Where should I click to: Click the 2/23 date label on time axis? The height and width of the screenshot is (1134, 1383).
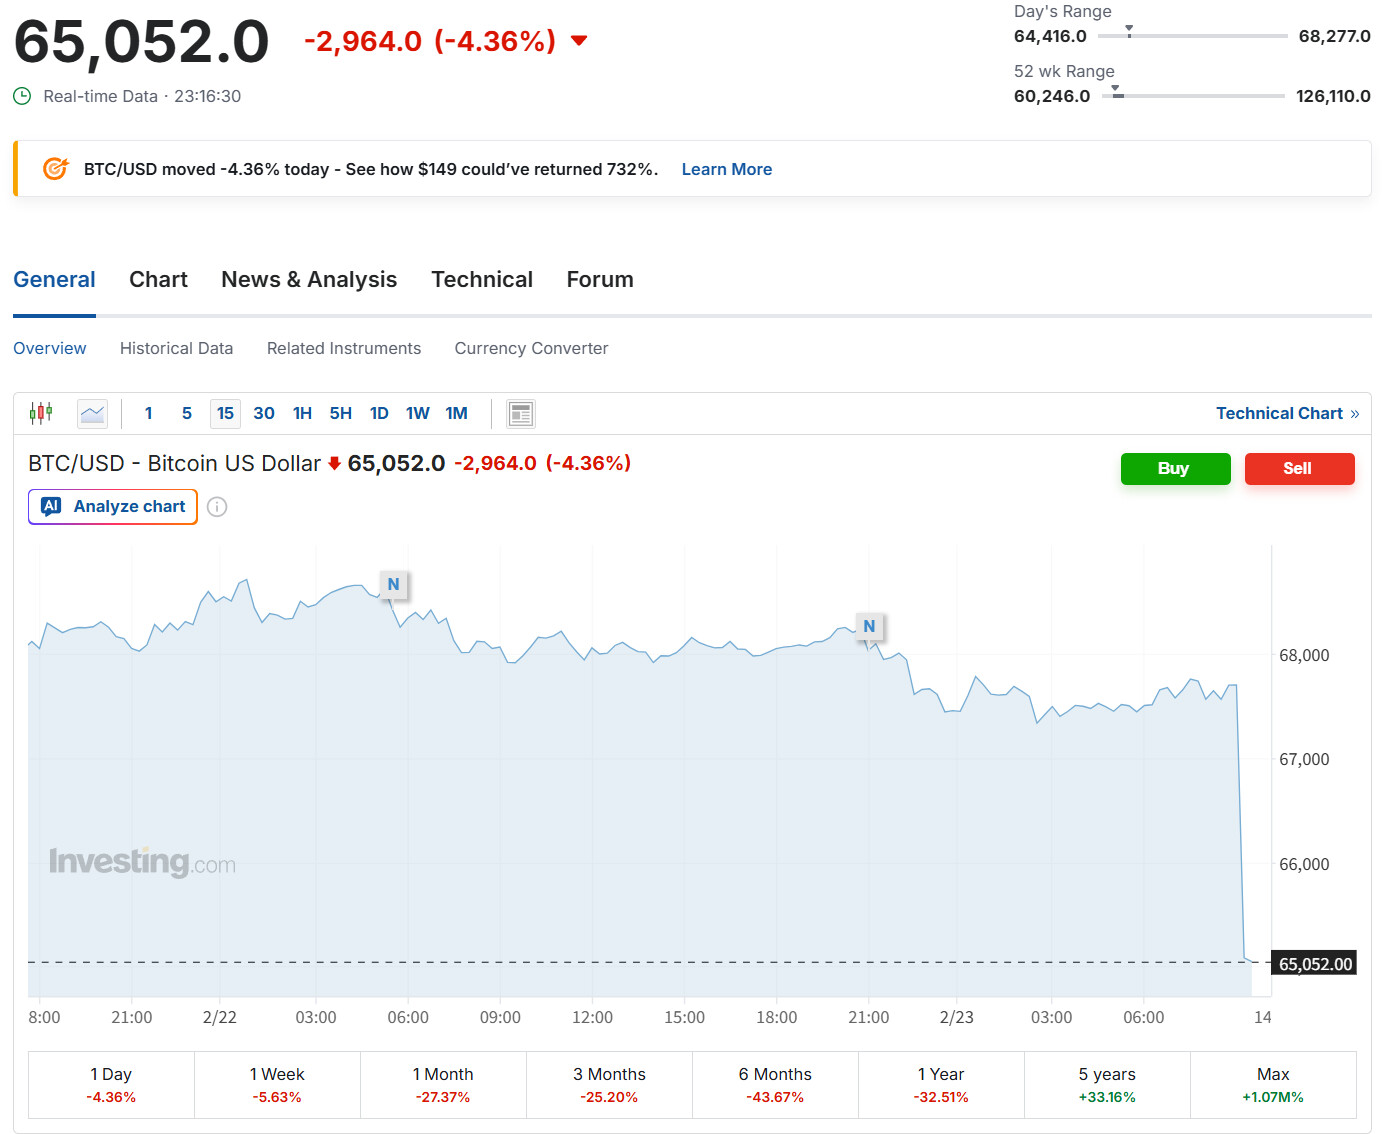(x=956, y=1017)
